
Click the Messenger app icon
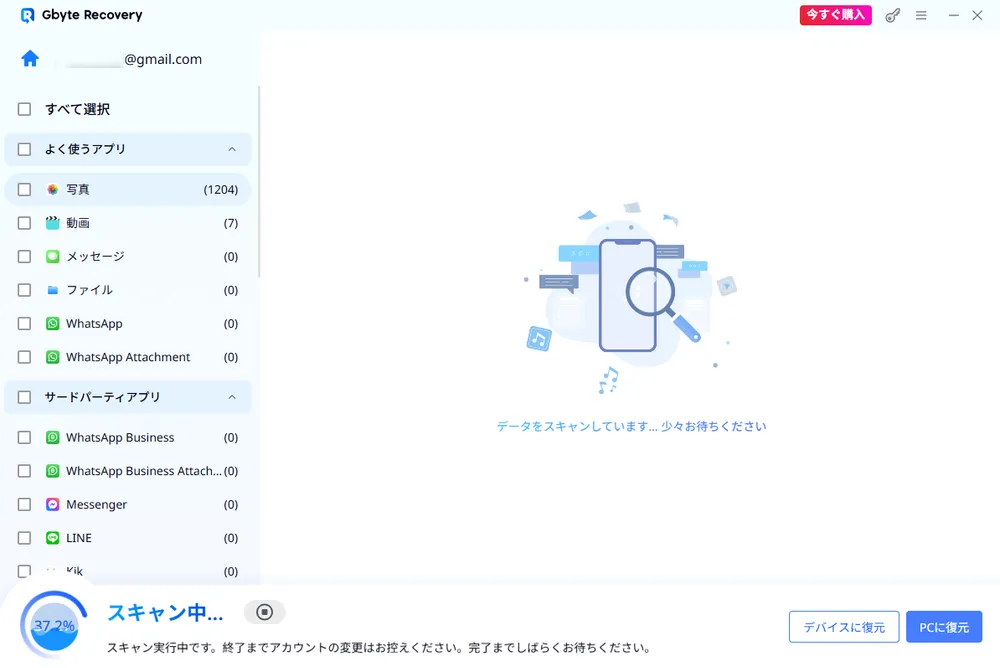tap(52, 504)
